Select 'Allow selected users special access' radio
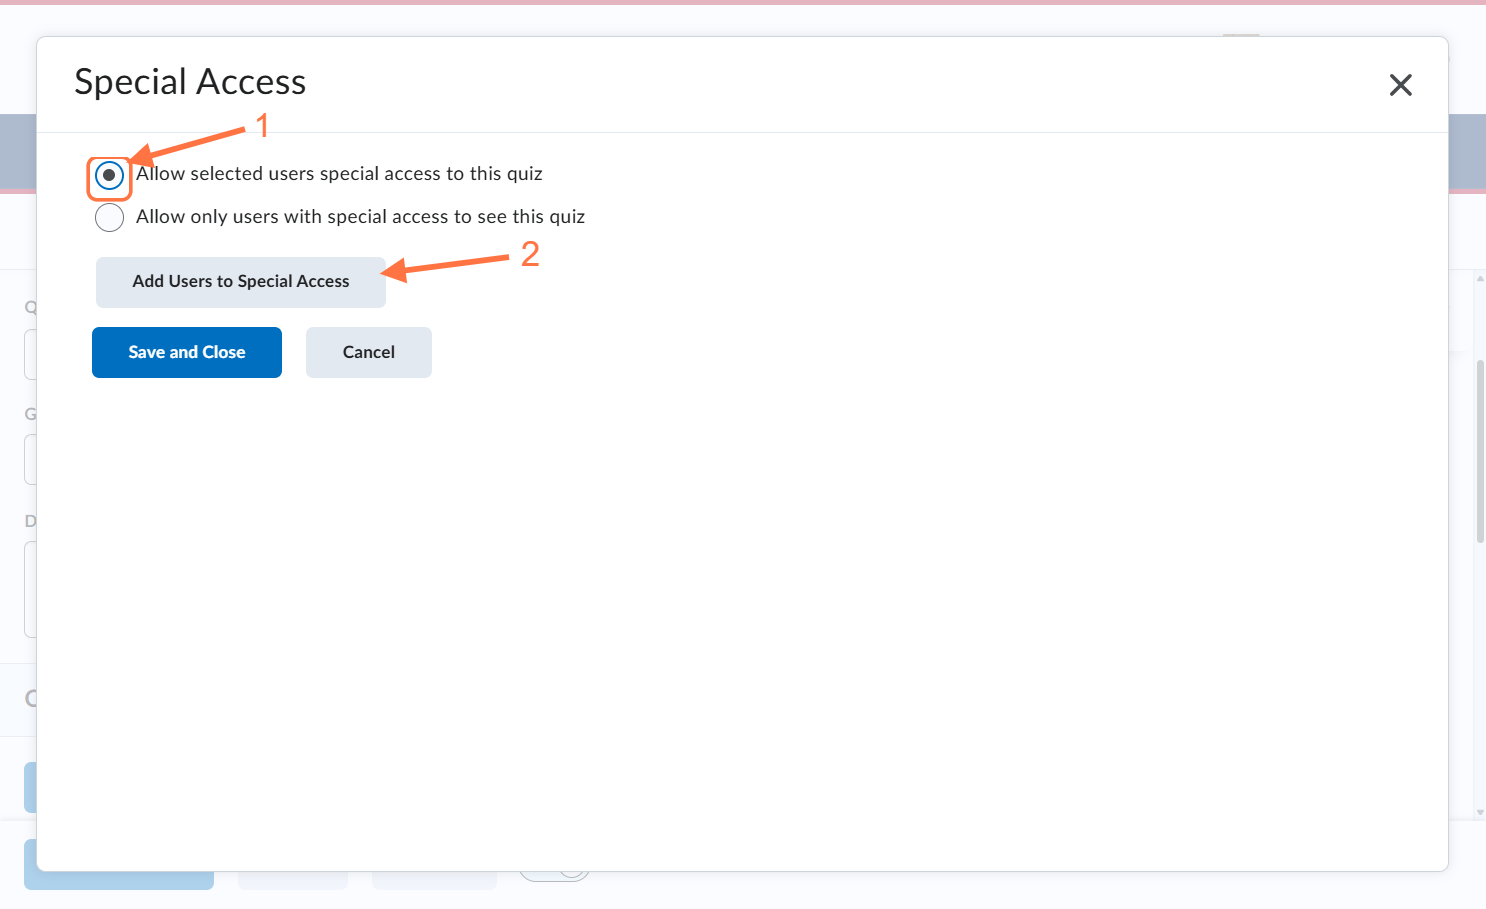 point(109,175)
